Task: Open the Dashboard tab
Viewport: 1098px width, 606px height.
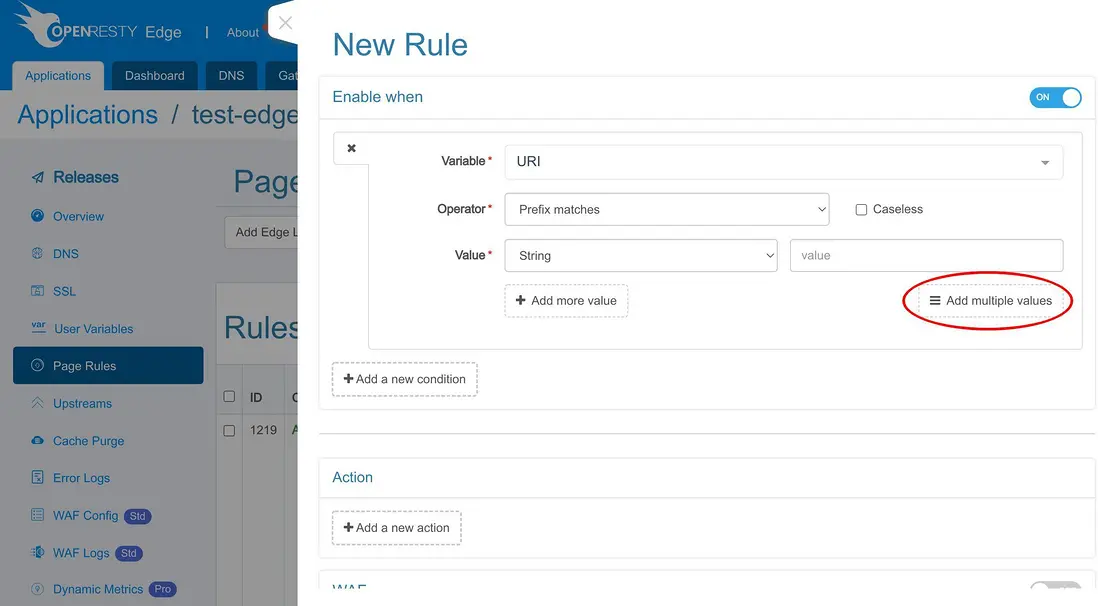Action: coord(155,76)
